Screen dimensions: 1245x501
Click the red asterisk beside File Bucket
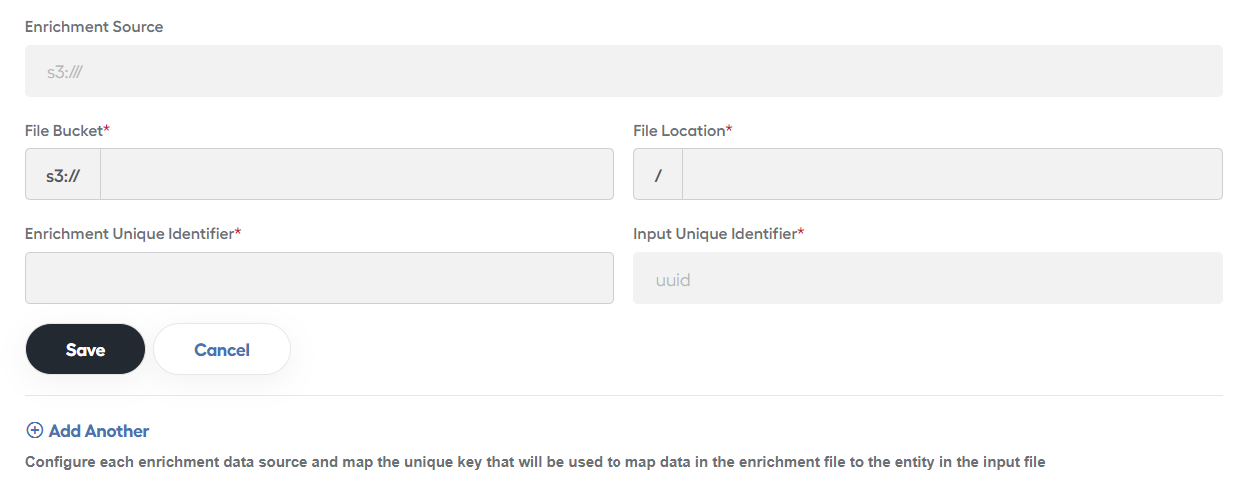click(107, 129)
